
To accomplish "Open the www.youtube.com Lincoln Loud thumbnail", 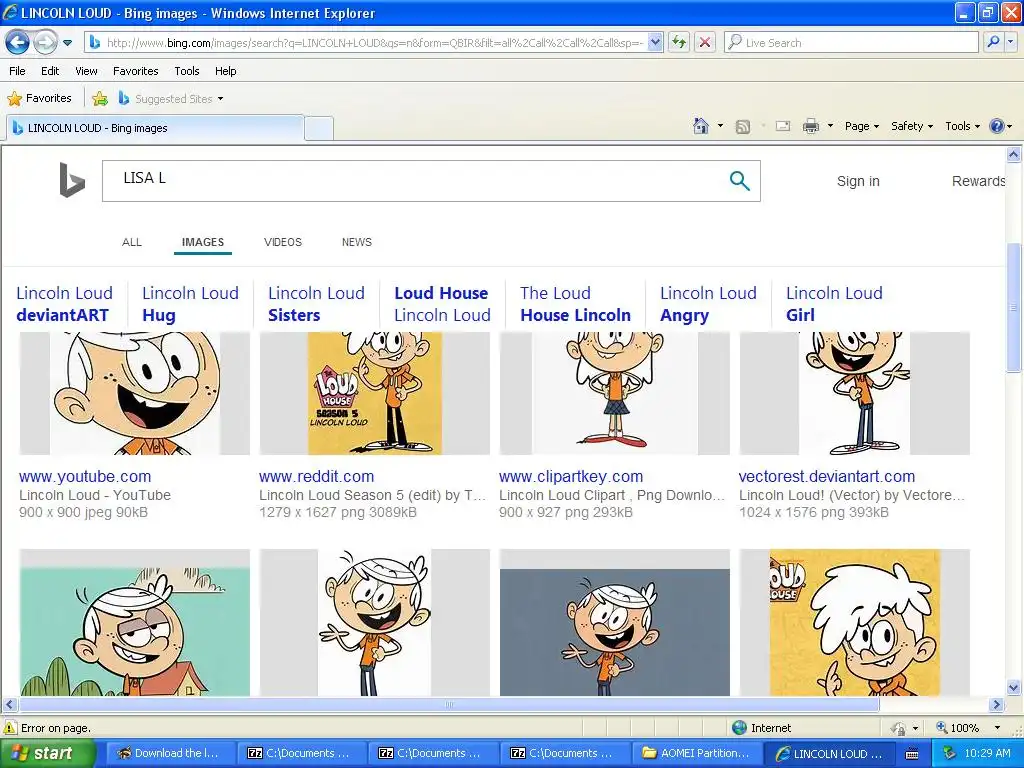I will [135, 393].
